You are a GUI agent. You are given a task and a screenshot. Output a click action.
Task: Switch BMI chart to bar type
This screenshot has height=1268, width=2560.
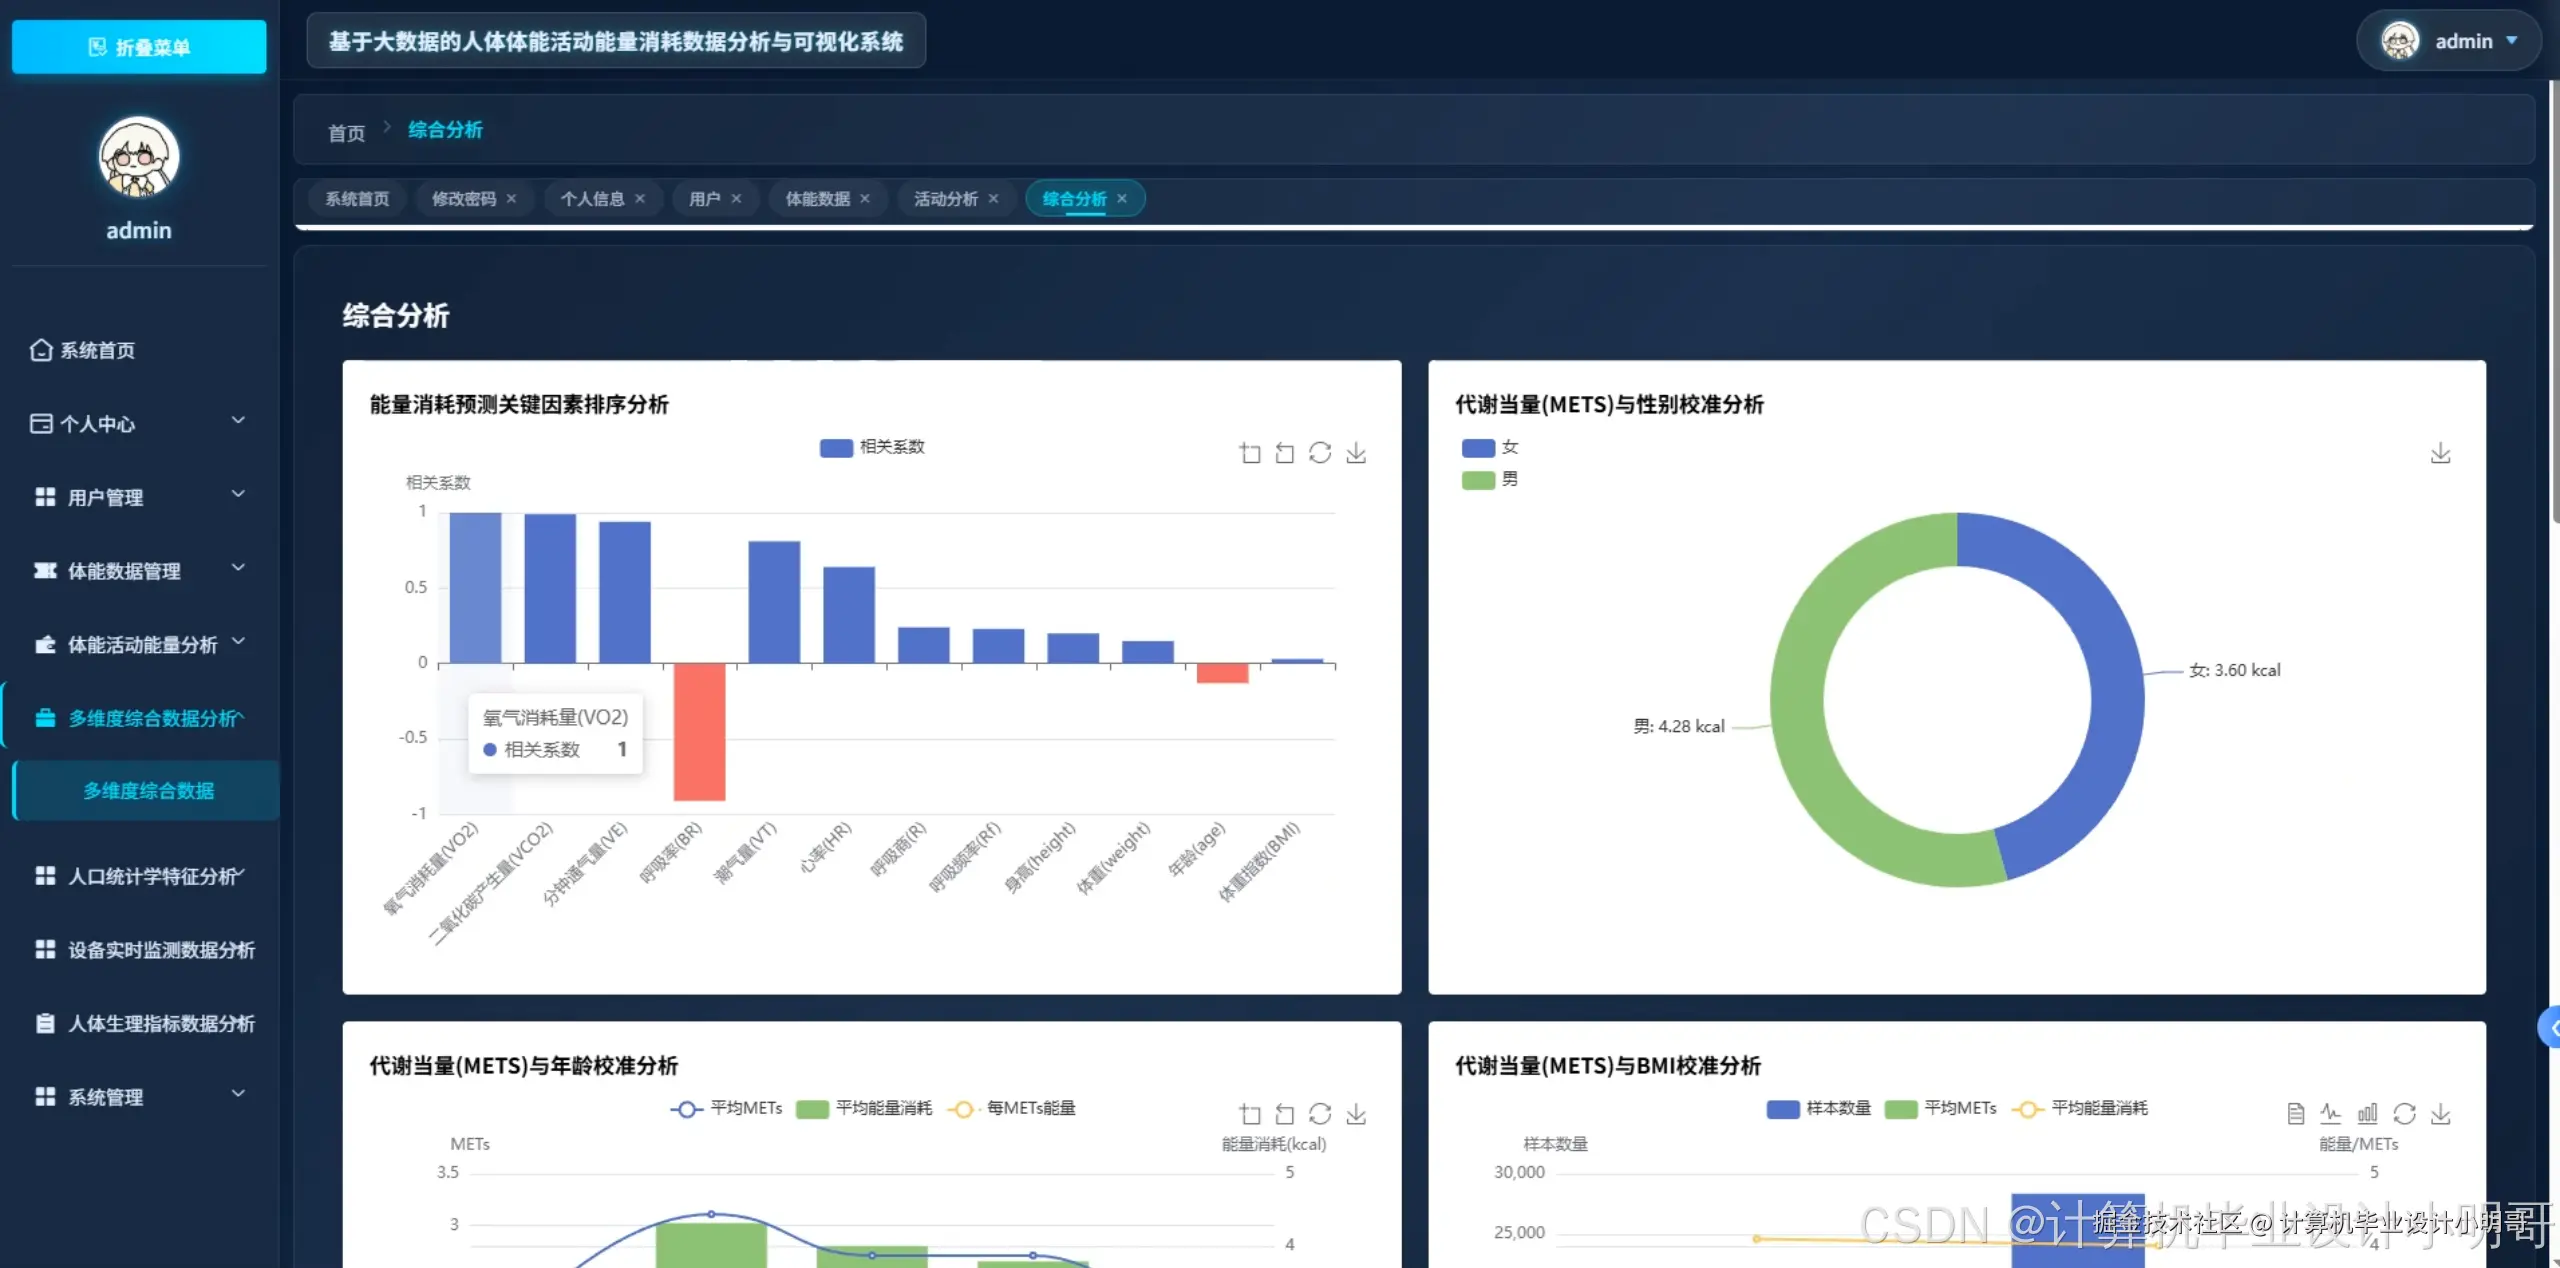(x=2367, y=1113)
